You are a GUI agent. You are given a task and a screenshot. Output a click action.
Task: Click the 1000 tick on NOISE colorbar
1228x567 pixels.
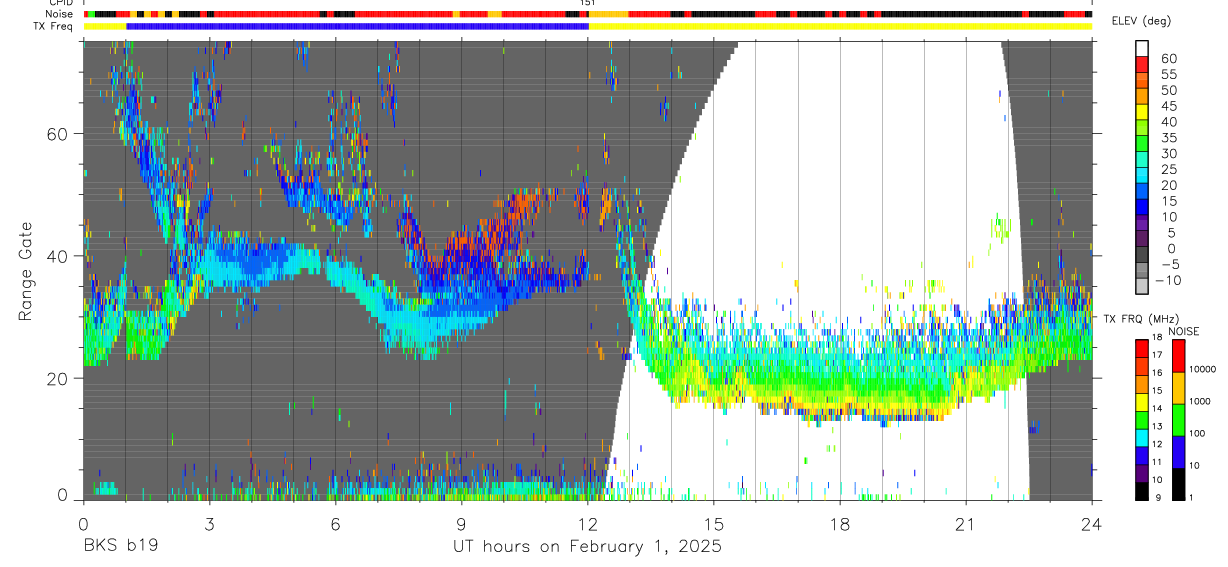click(x=1201, y=401)
